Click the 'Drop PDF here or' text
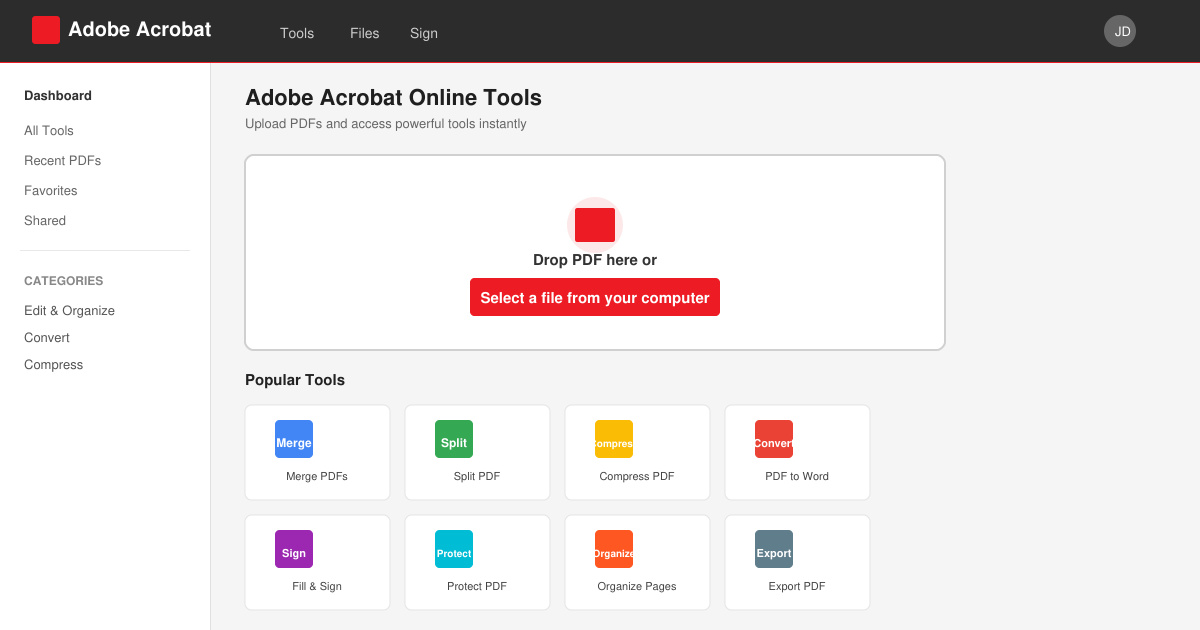 click(x=595, y=260)
